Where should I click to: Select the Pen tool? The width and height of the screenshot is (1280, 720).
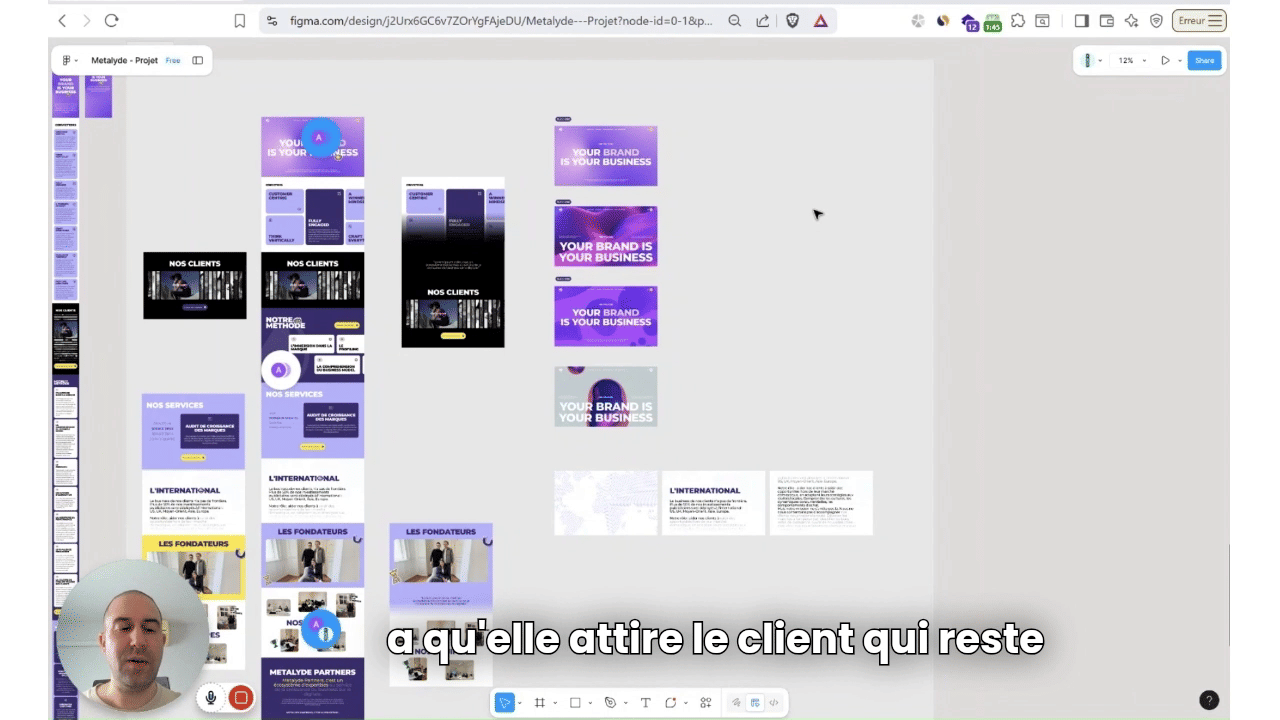pos(610,703)
